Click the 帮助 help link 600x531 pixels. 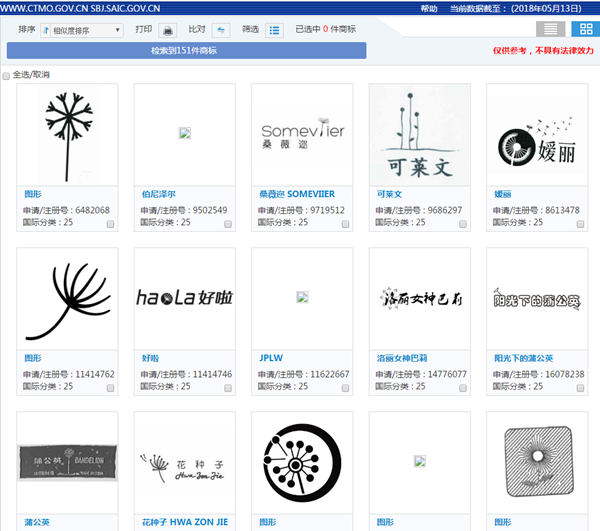(x=429, y=8)
